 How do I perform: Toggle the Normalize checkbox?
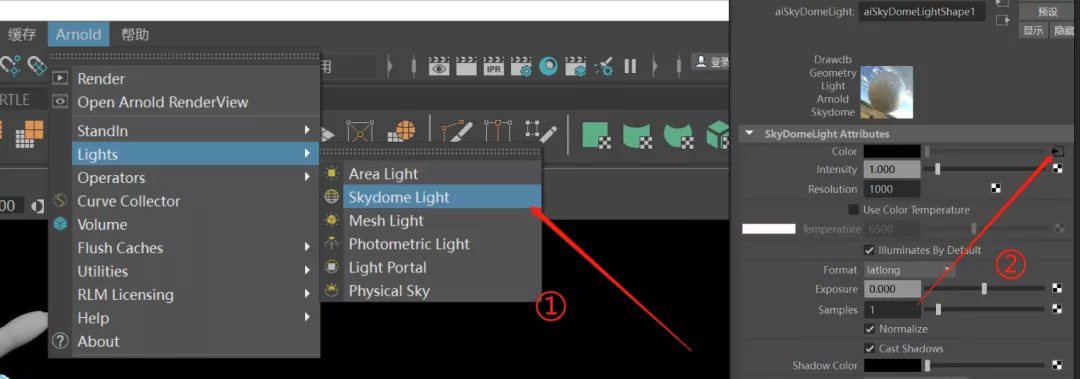point(870,329)
